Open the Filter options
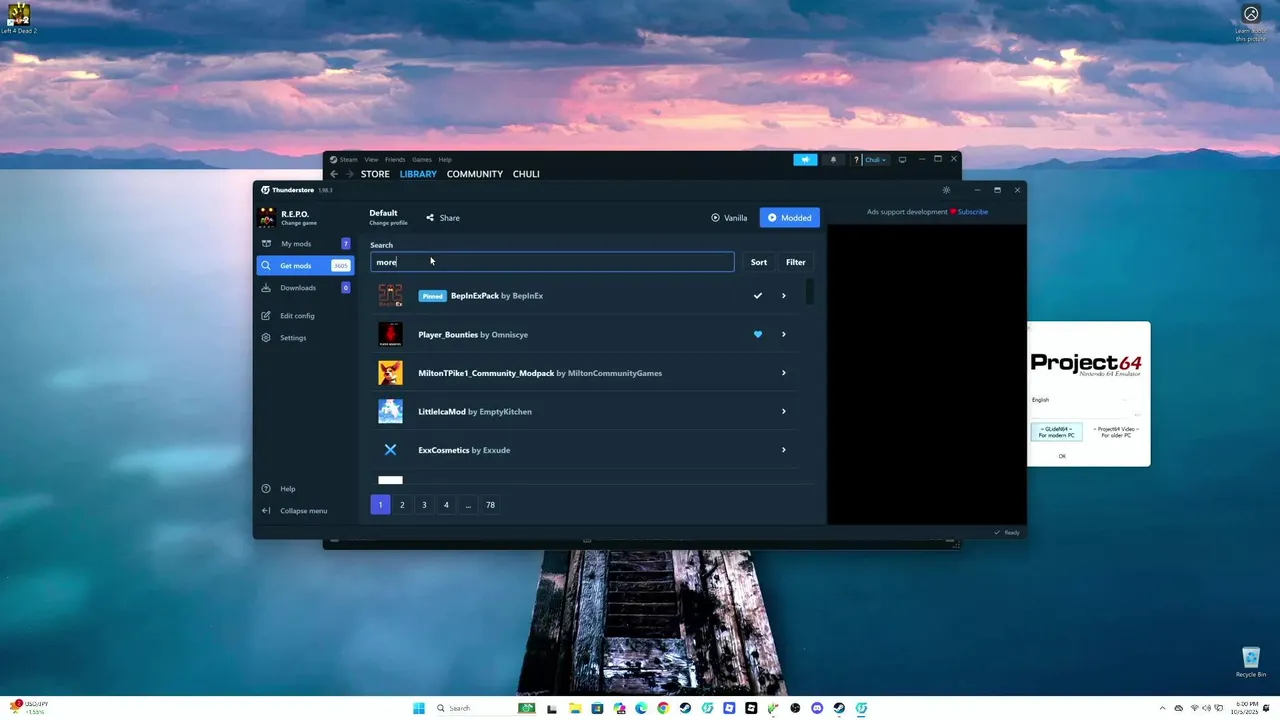The image size is (1280, 720). tap(796, 262)
